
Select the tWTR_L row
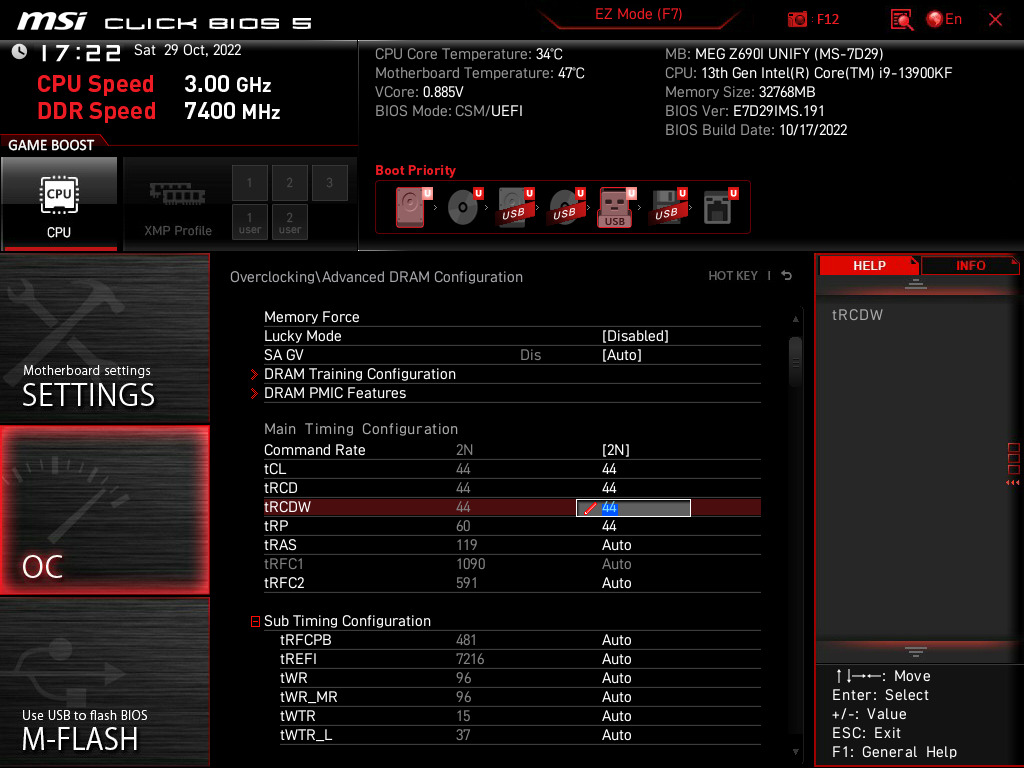pos(520,735)
